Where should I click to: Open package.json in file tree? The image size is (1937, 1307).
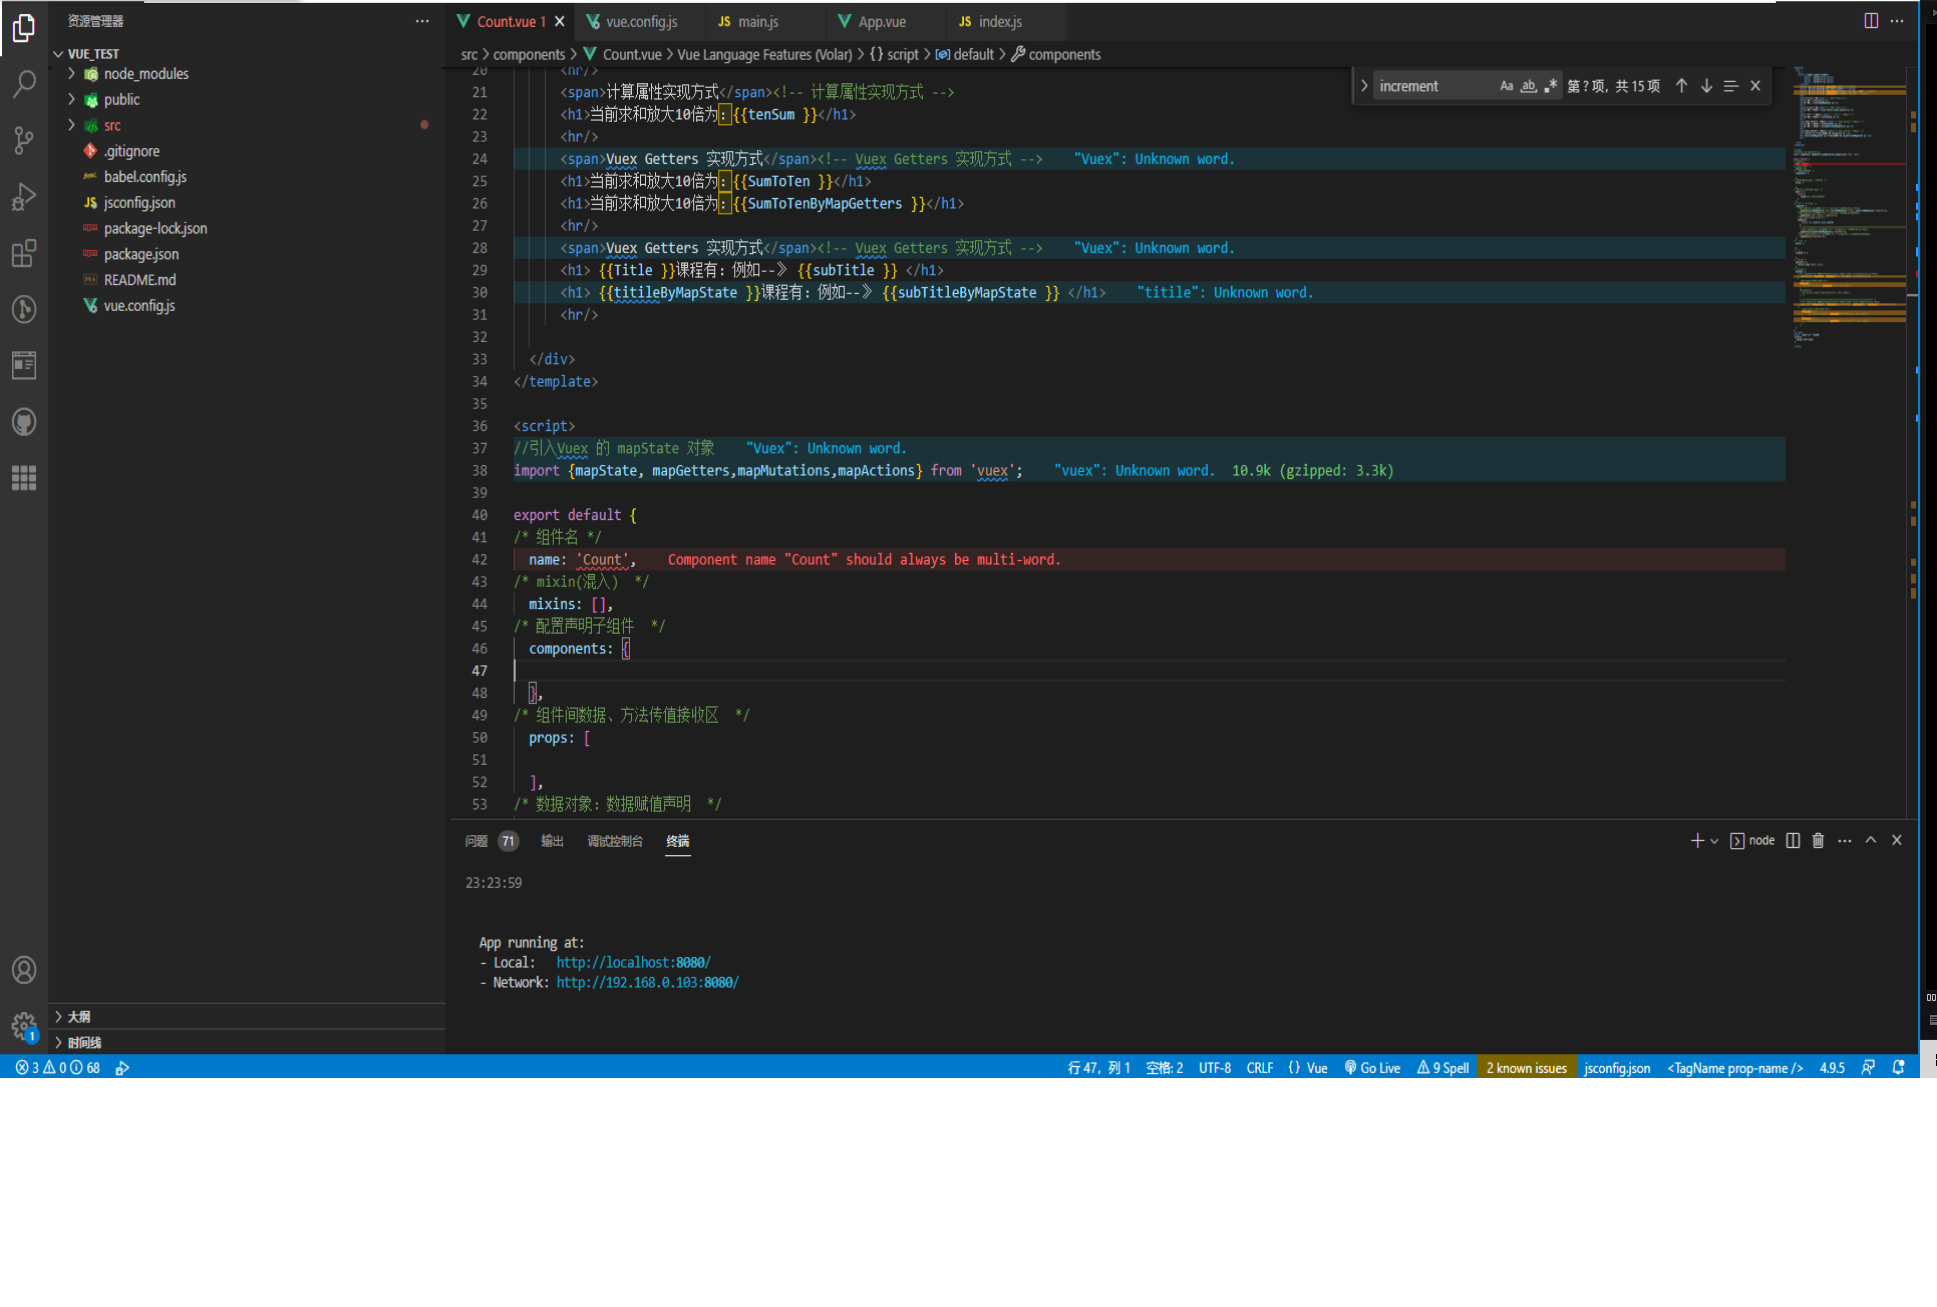click(141, 254)
